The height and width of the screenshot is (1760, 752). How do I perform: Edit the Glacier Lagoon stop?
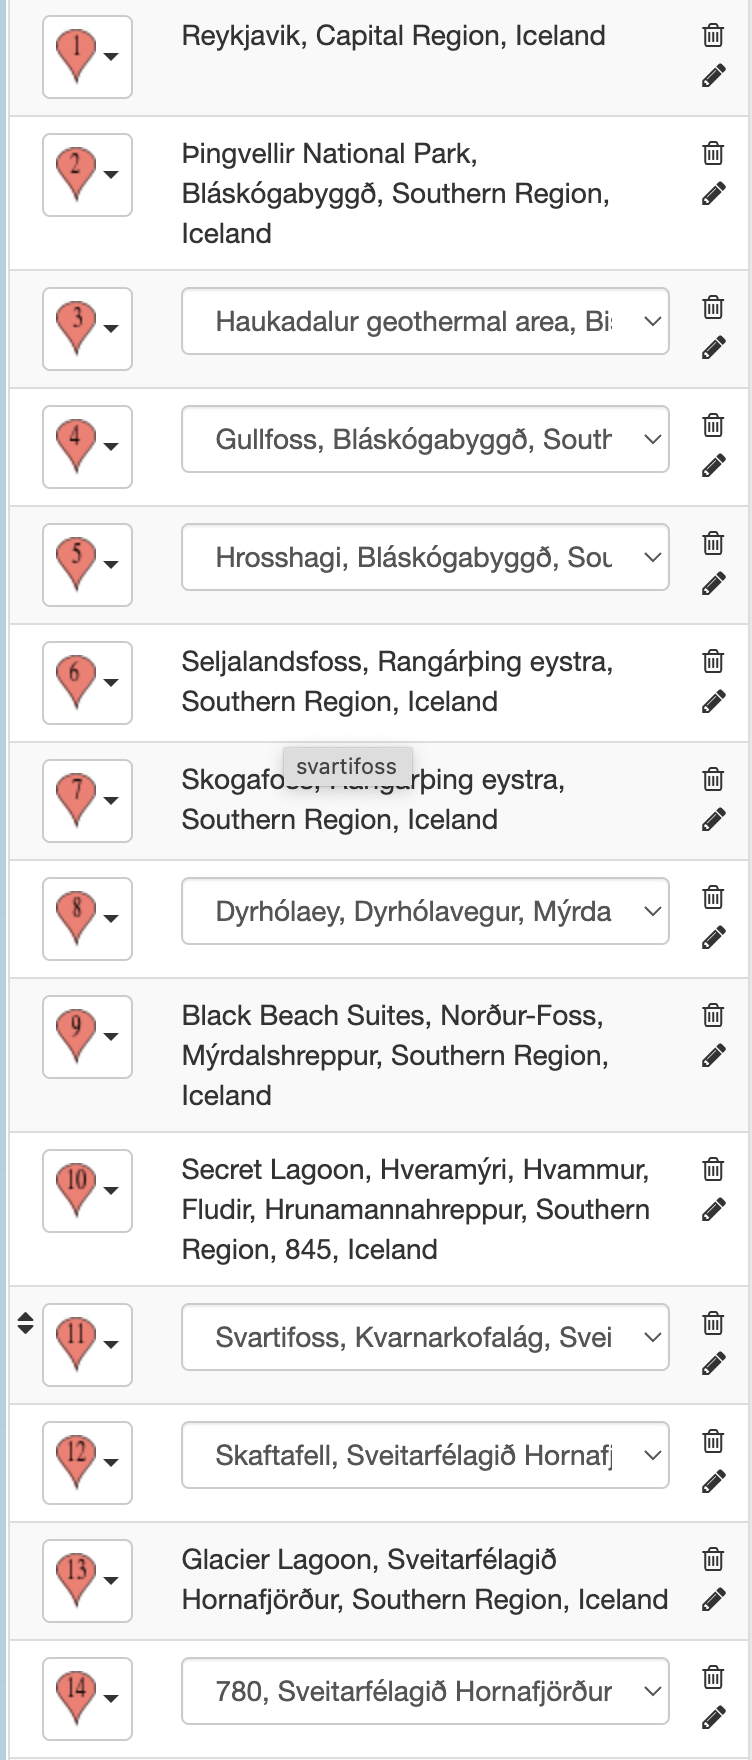tap(713, 1600)
